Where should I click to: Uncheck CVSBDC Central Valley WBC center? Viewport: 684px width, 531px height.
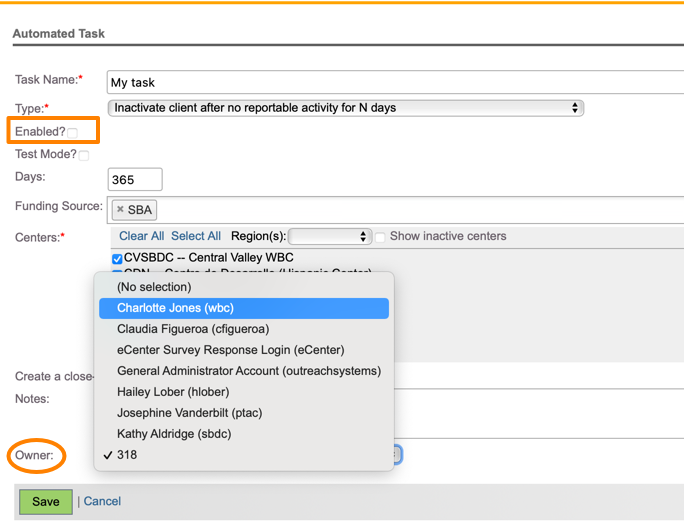pyautogui.click(x=117, y=259)
